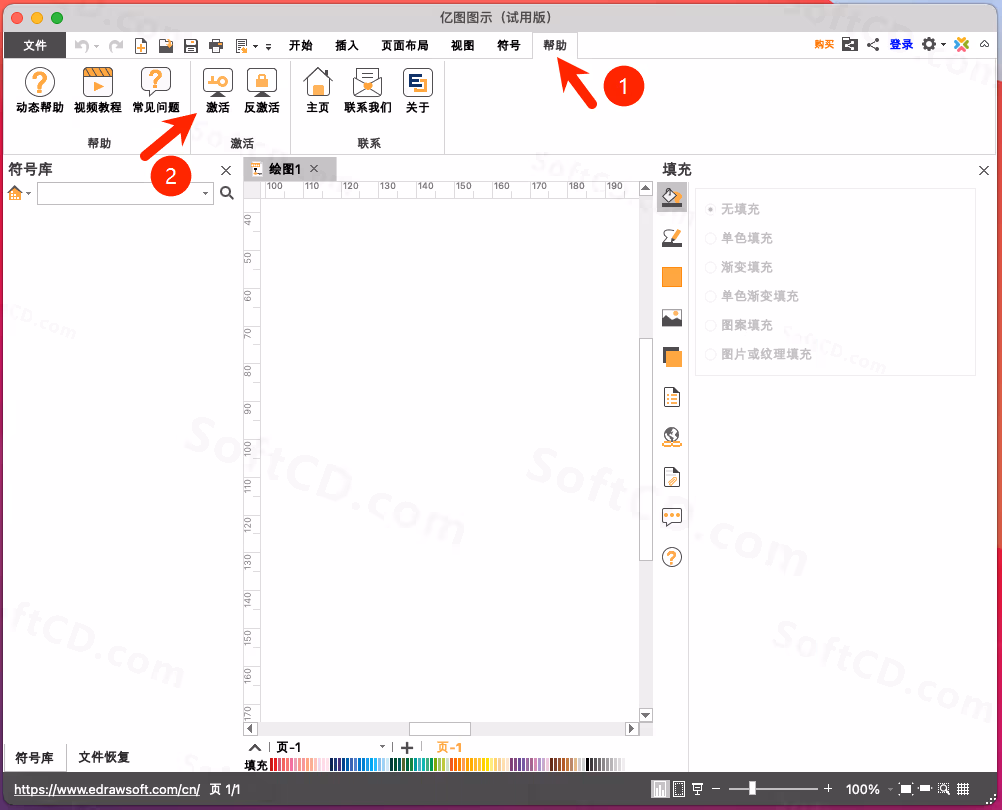The image size is (1002, 810).
Task: Pick the black swatch in fill palette
Action: coord(589,765)
